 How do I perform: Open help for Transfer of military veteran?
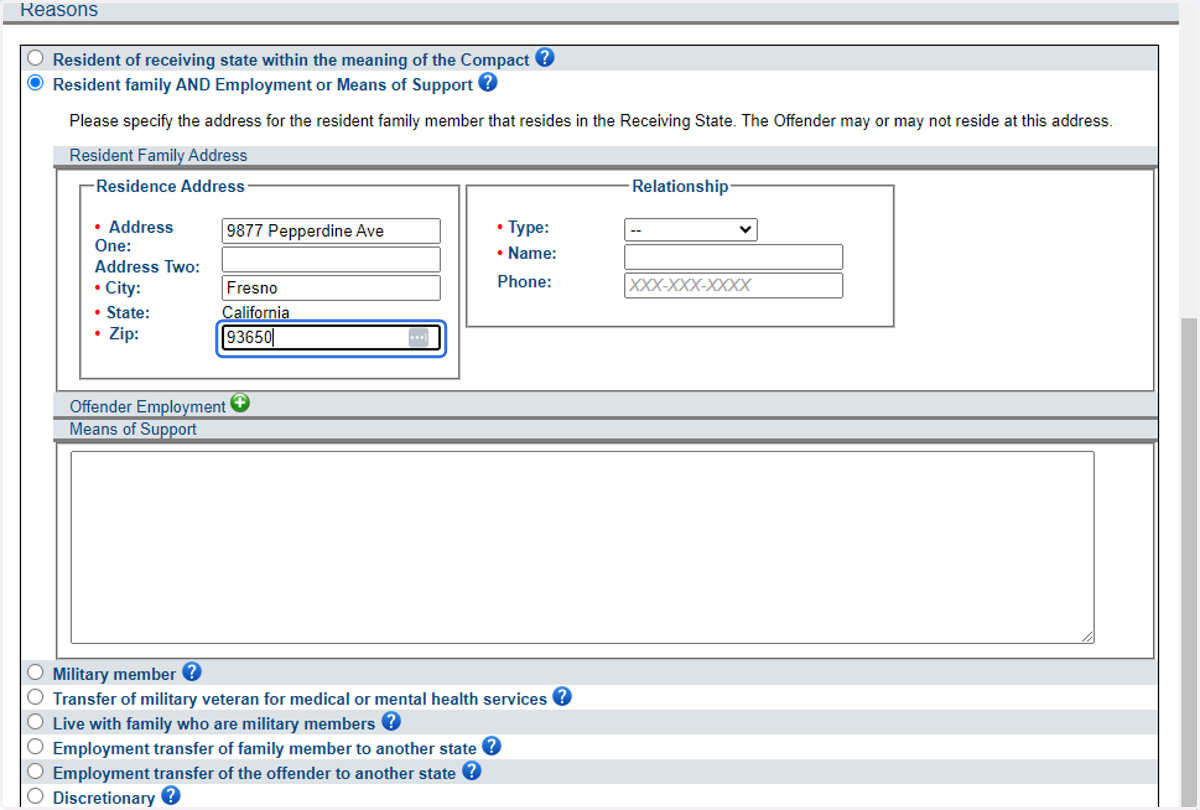pyautogui.click(x=562, y=696)
